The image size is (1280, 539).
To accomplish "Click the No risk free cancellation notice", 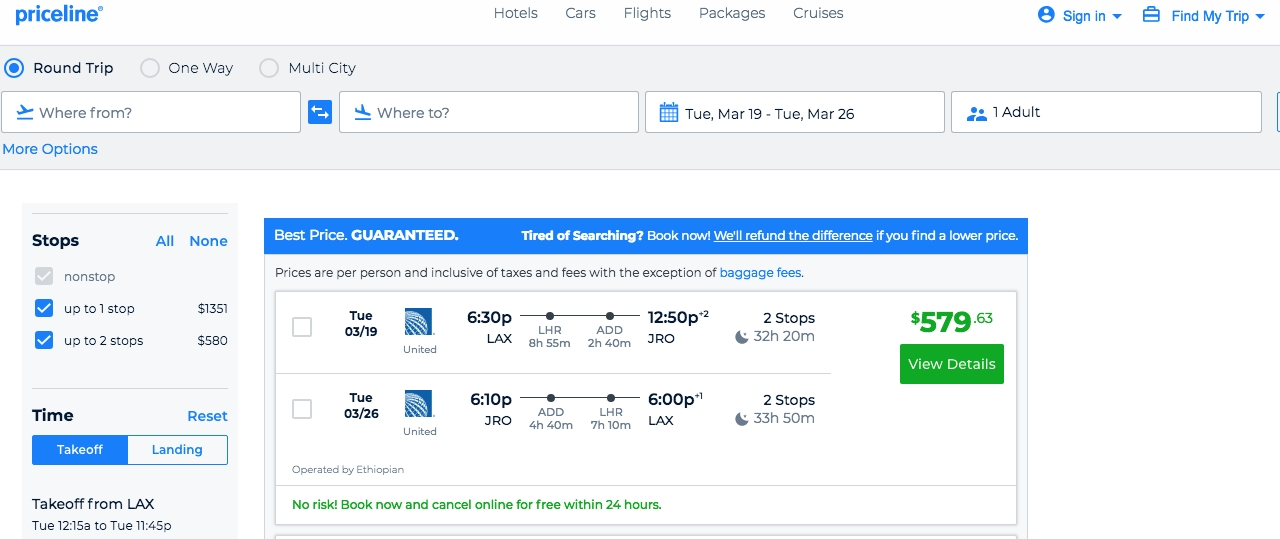I will [477, 505].
